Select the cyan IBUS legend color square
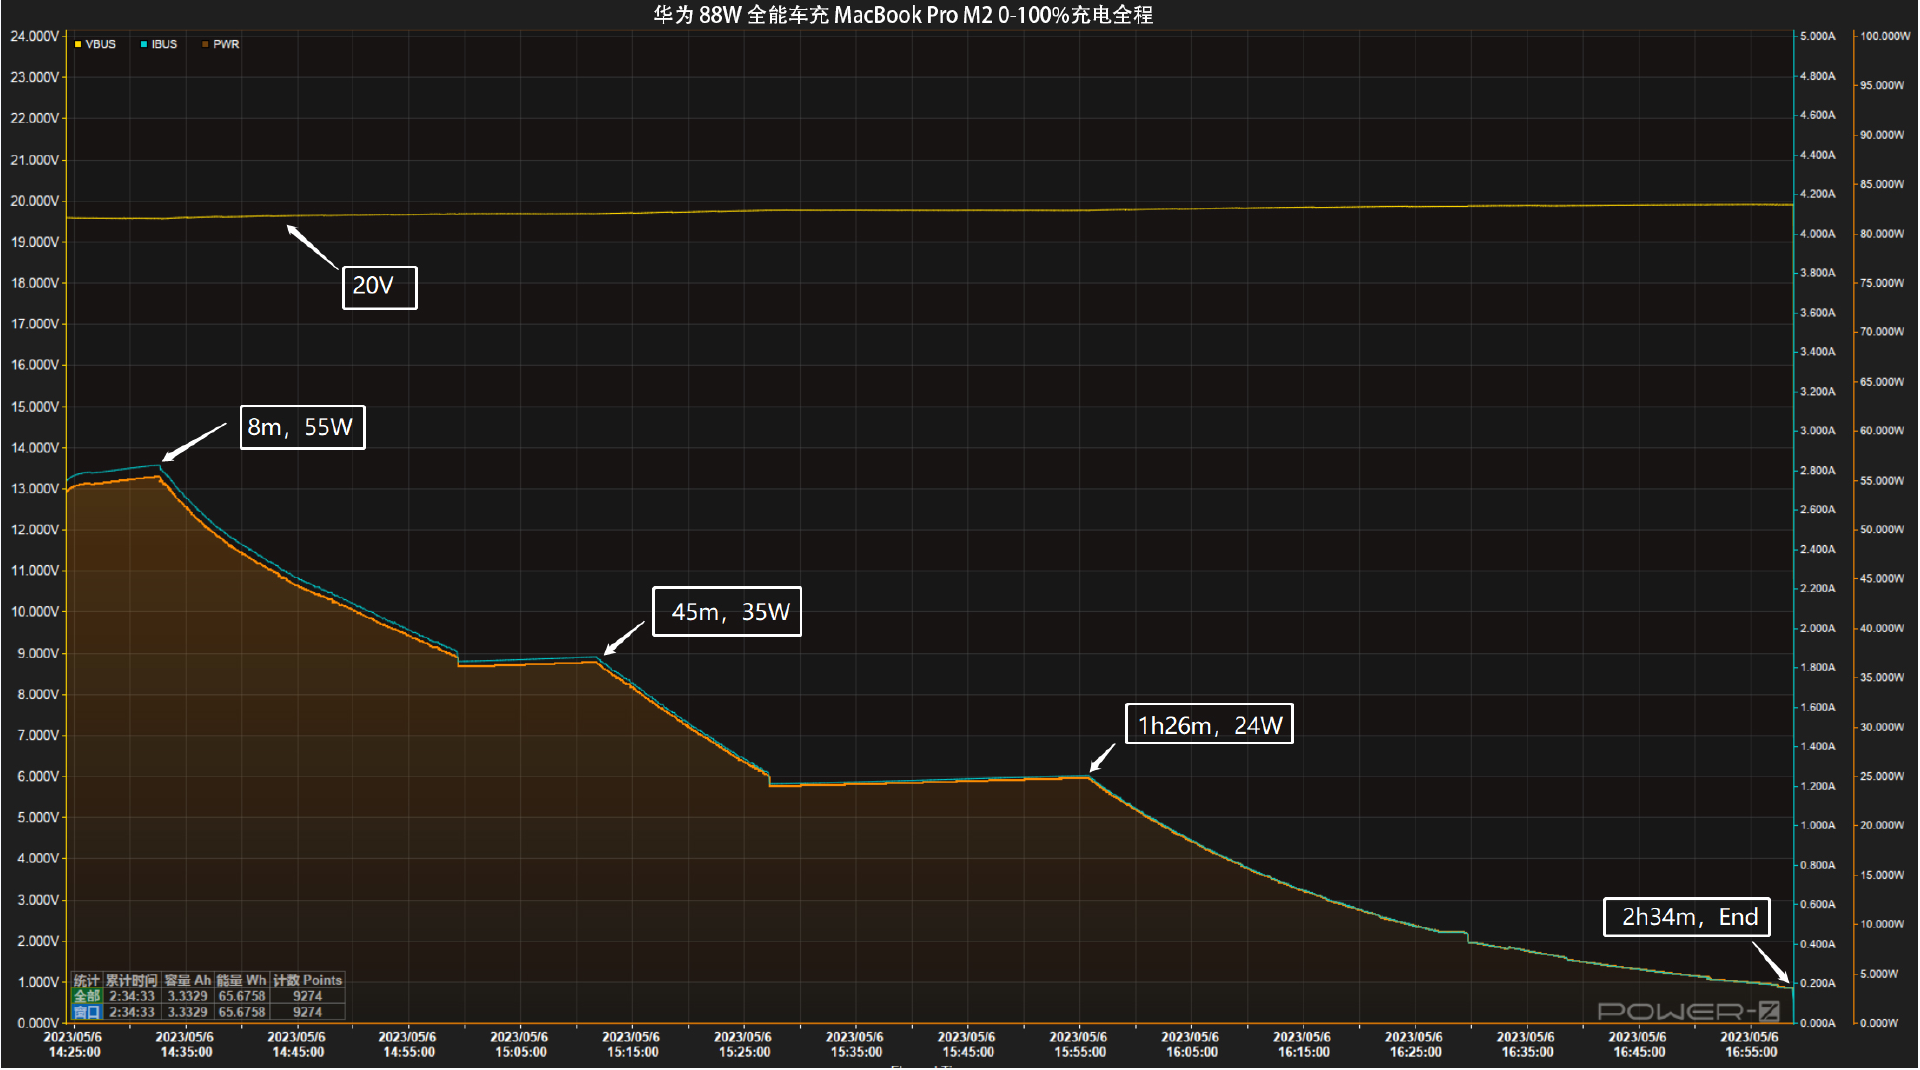Image resolution: width=1920 pixels, height=1070 pixels. pos(144,44)
